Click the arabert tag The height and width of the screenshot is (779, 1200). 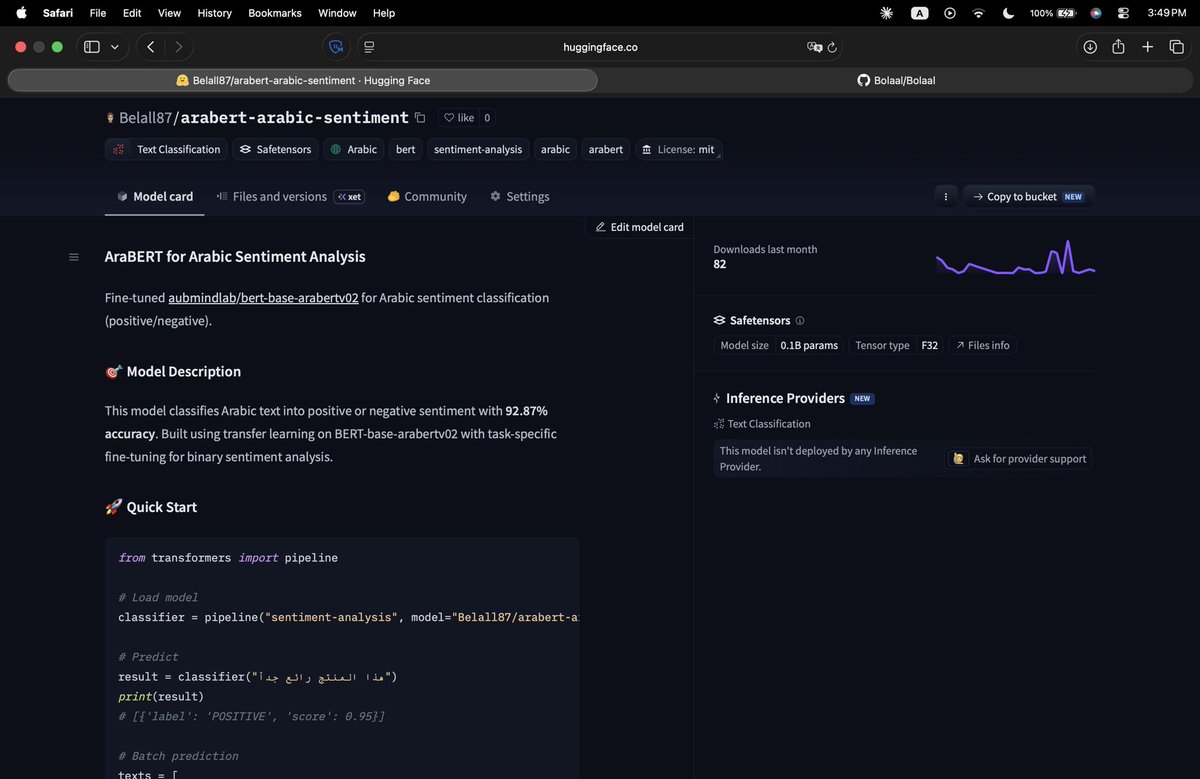(x=605, y=149)
